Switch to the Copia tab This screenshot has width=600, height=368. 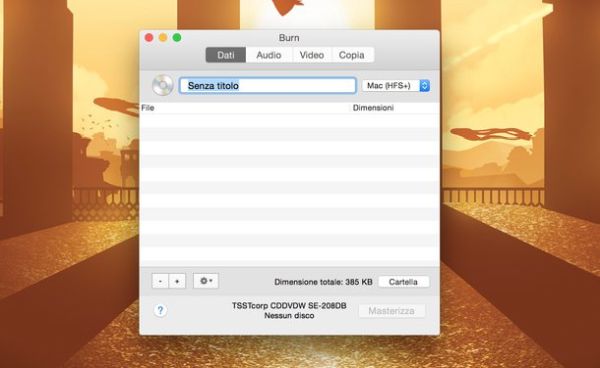(x=352, y=55)
